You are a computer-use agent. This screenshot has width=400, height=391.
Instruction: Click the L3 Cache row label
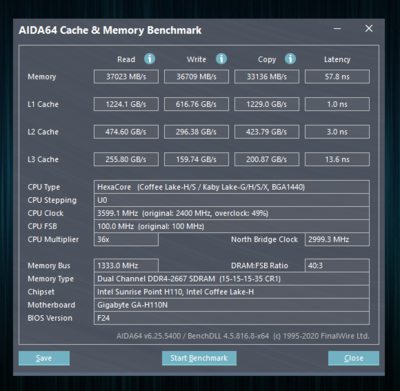pos(43,159)
